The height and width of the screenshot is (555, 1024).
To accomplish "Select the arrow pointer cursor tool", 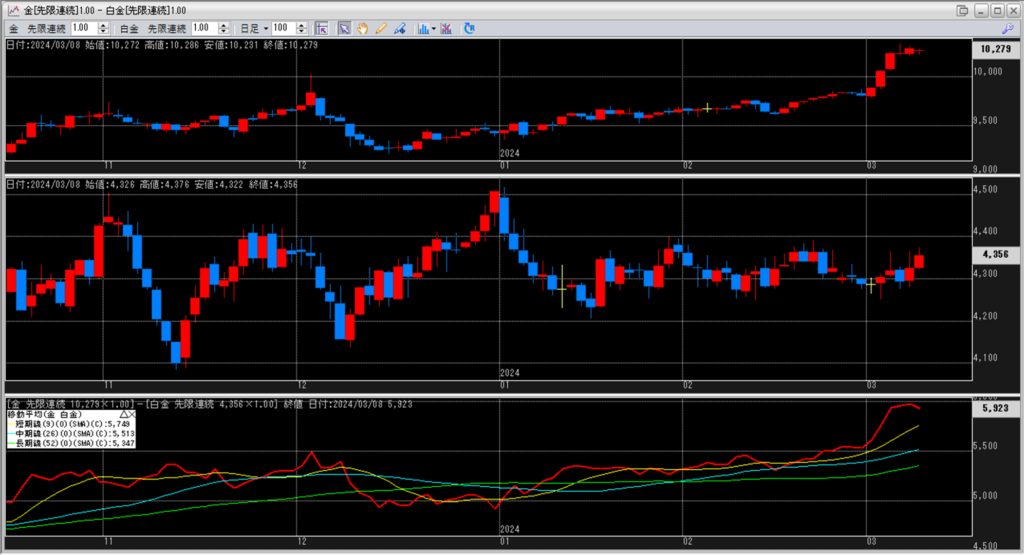I will pos(343,28).
